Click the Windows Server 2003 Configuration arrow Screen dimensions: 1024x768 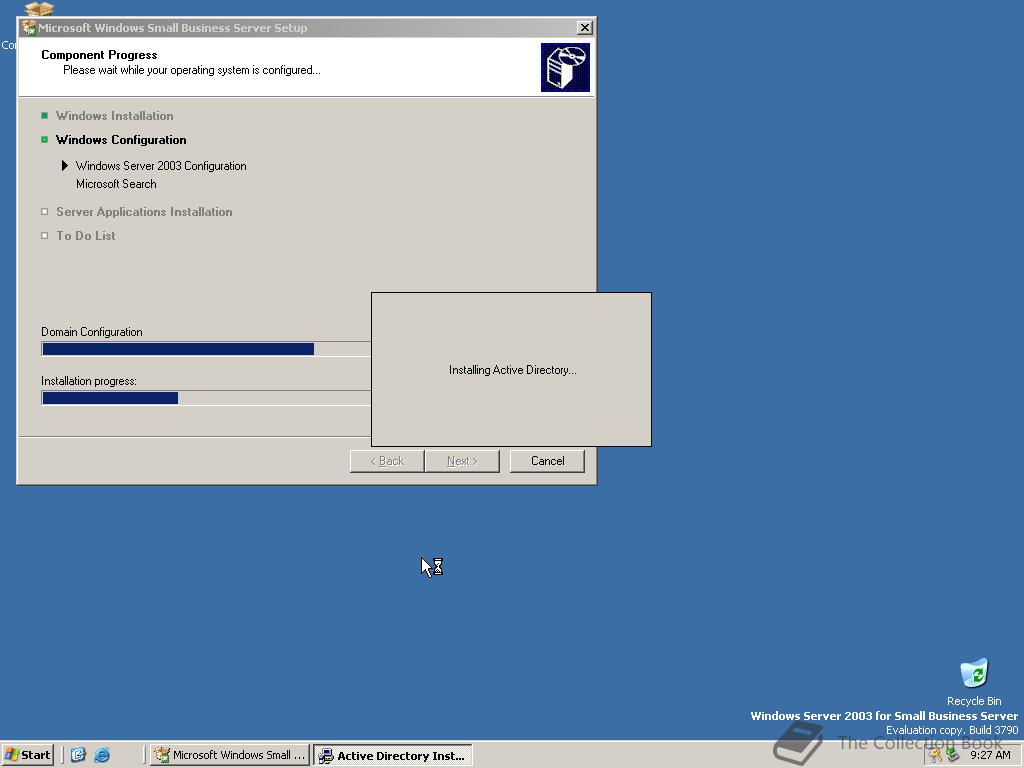point(65,166)
